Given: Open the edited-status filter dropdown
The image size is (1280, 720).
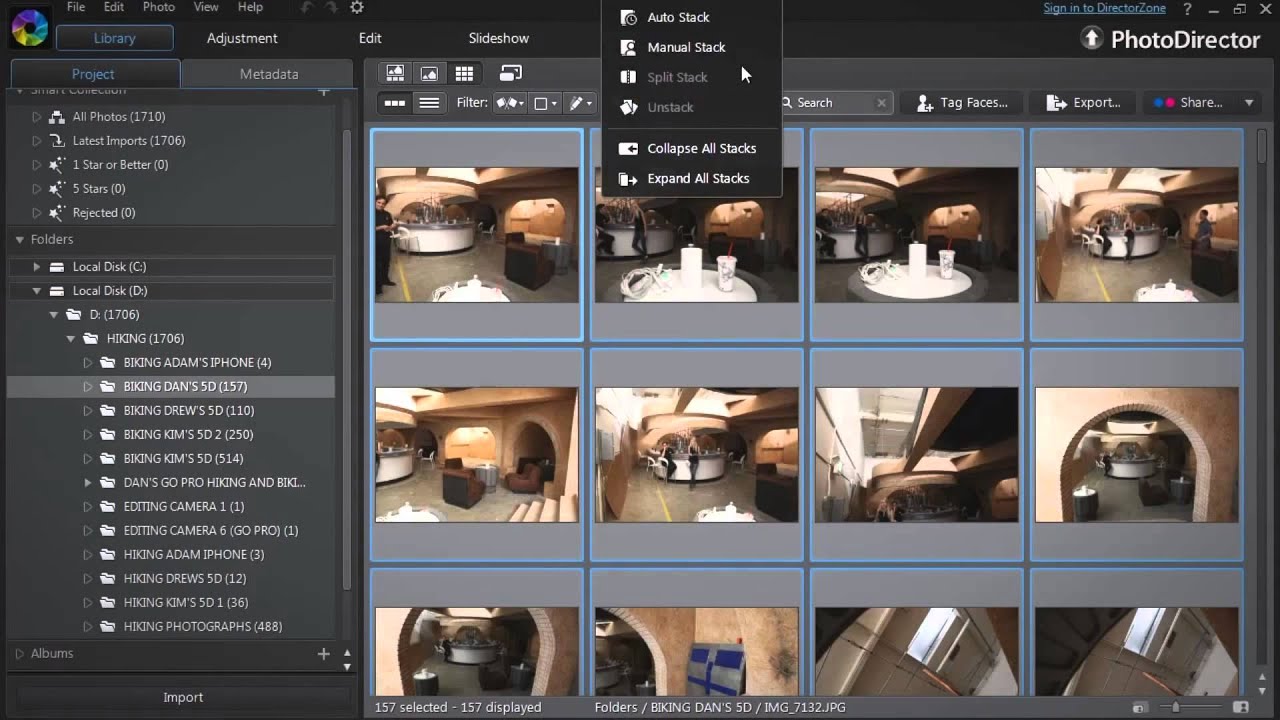Looking at the screenshot, I should coord(581,103).
